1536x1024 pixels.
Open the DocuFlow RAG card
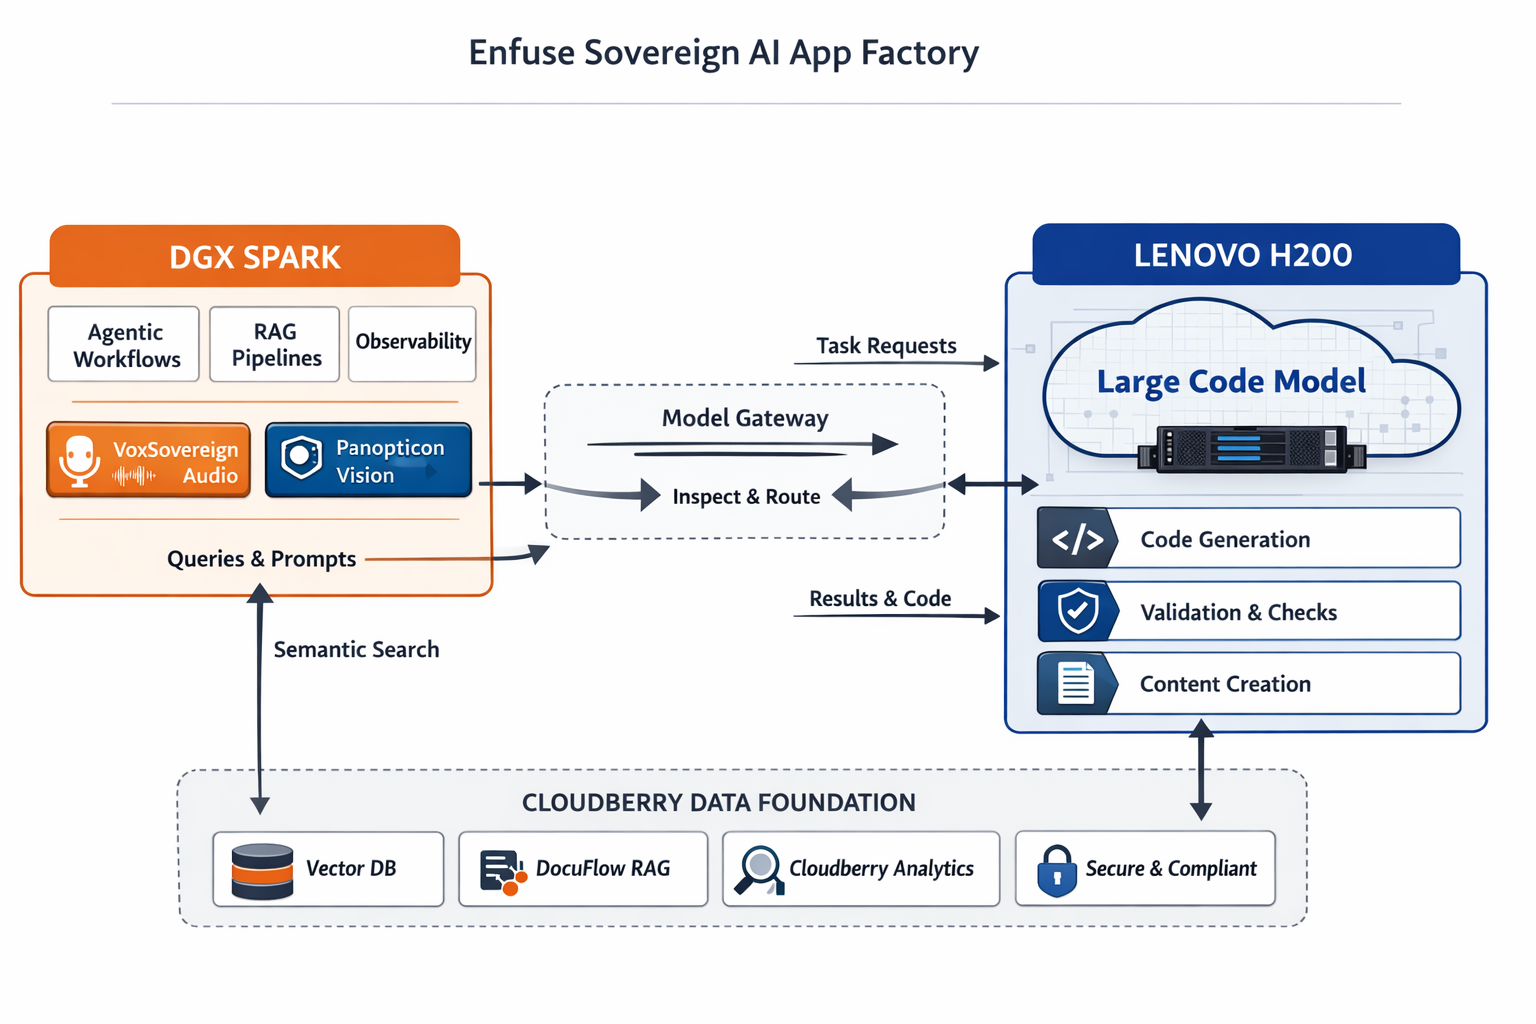tap(583, 869)
